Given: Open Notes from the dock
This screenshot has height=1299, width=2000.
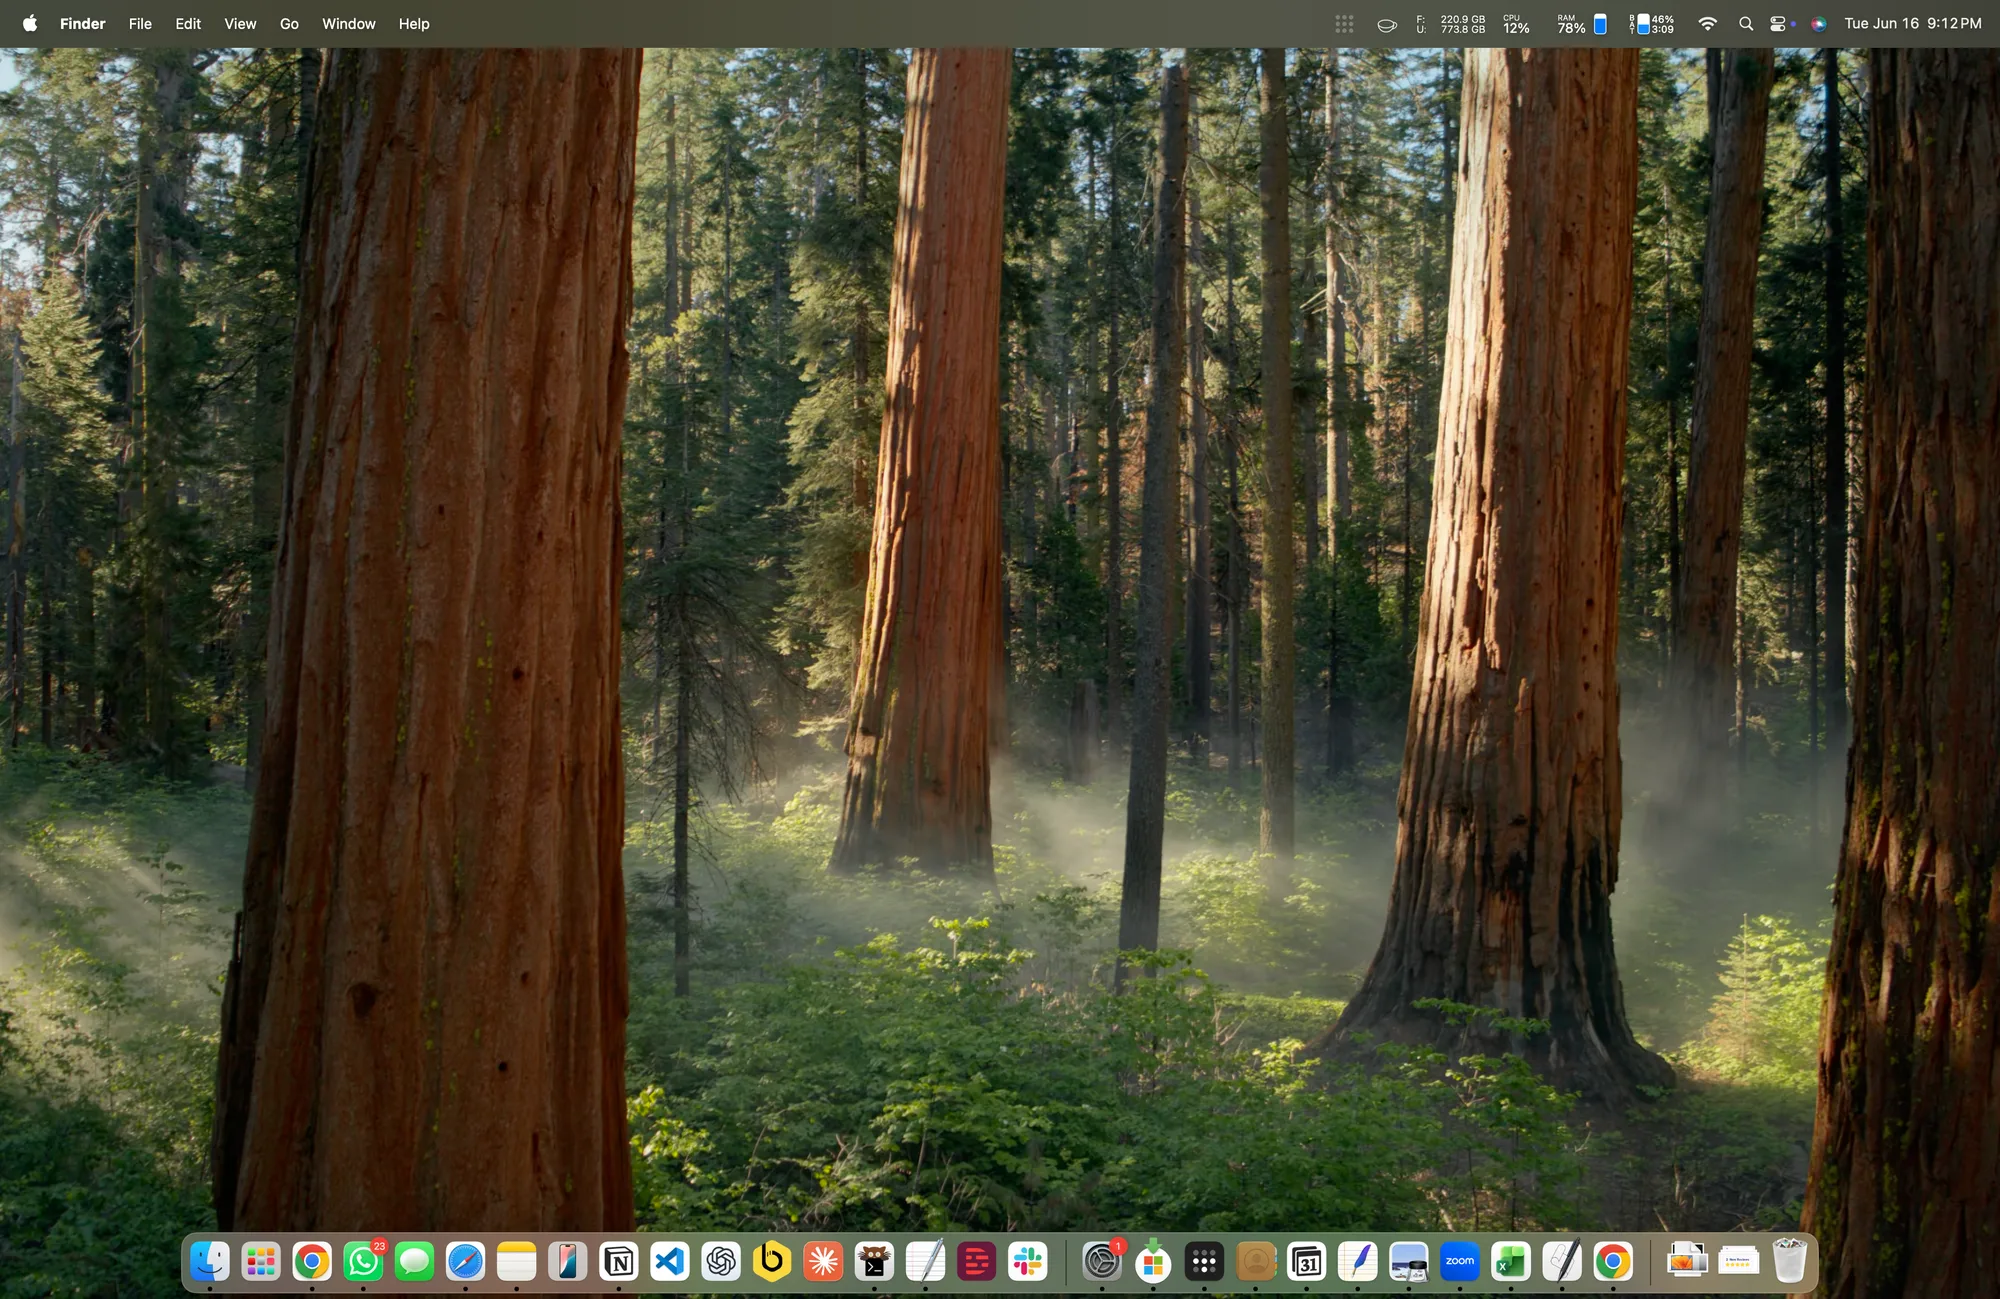Looking at the screenshot, I should click(x=517, y=1262).
